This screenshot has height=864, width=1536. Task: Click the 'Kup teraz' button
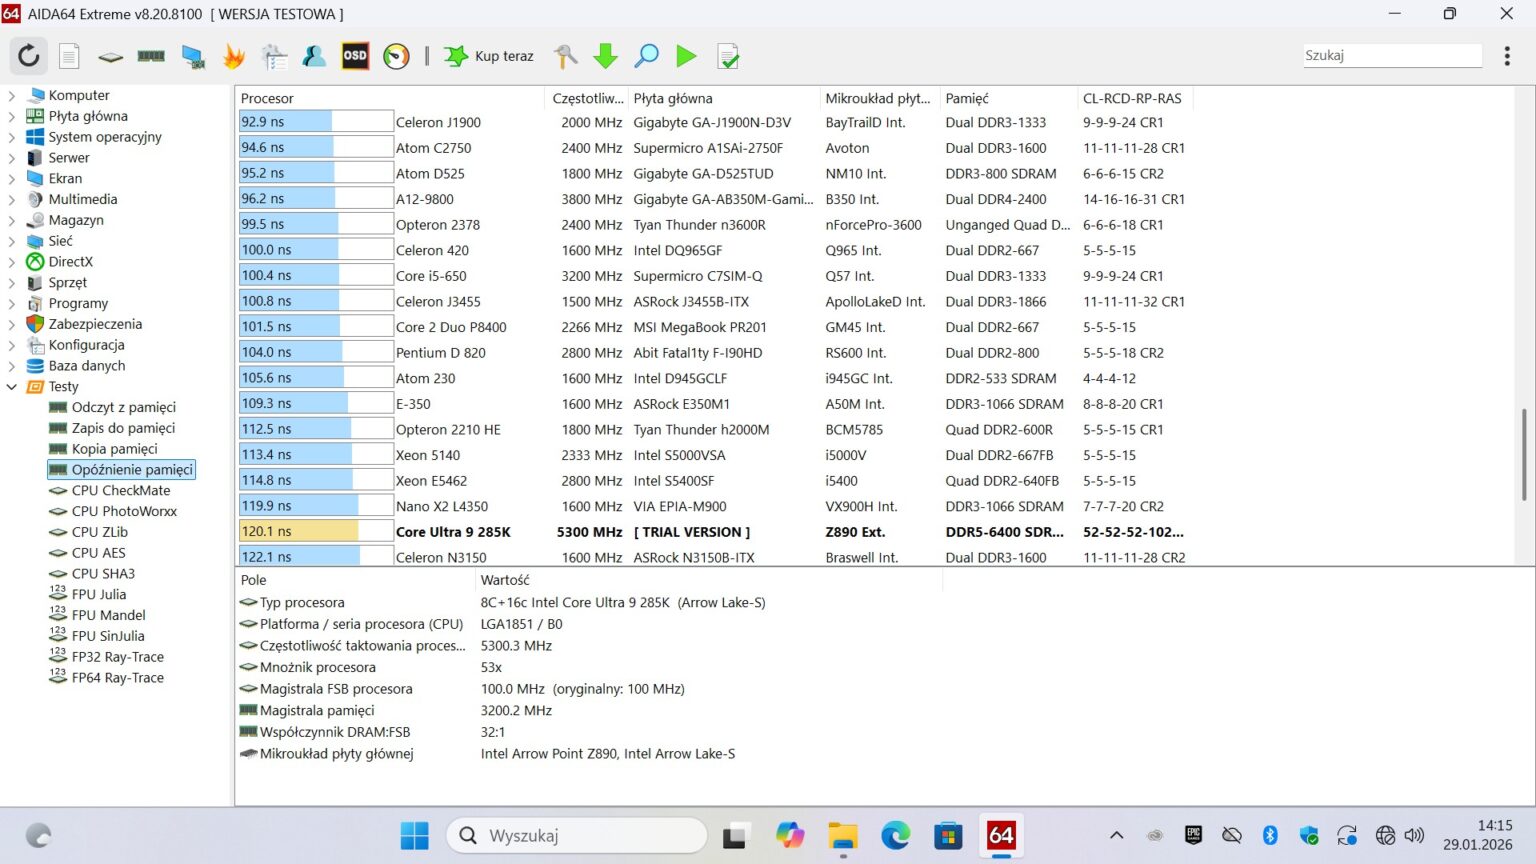(x=490, y=56)
